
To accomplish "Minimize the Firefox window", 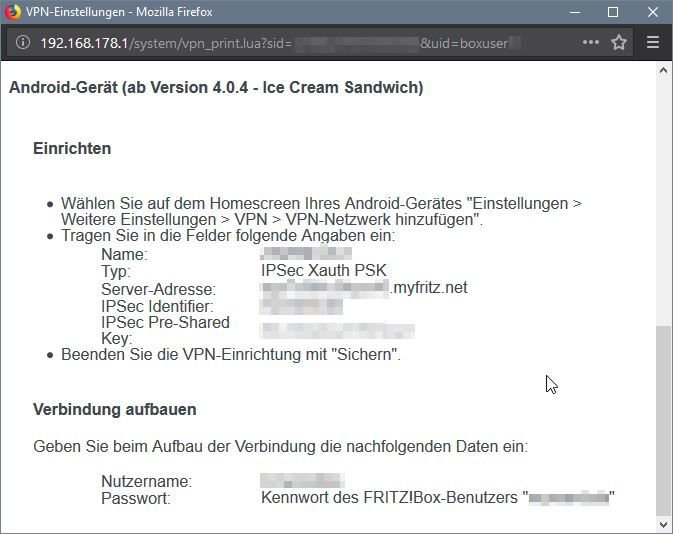I will point(575,12).
